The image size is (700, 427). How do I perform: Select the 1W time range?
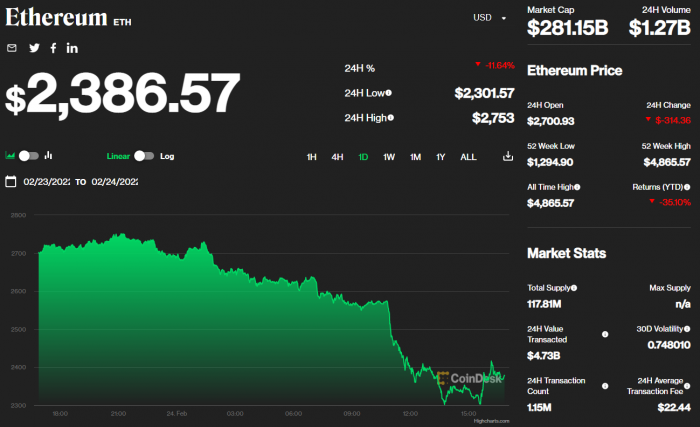pyautogui.click(x=389, y=157)
